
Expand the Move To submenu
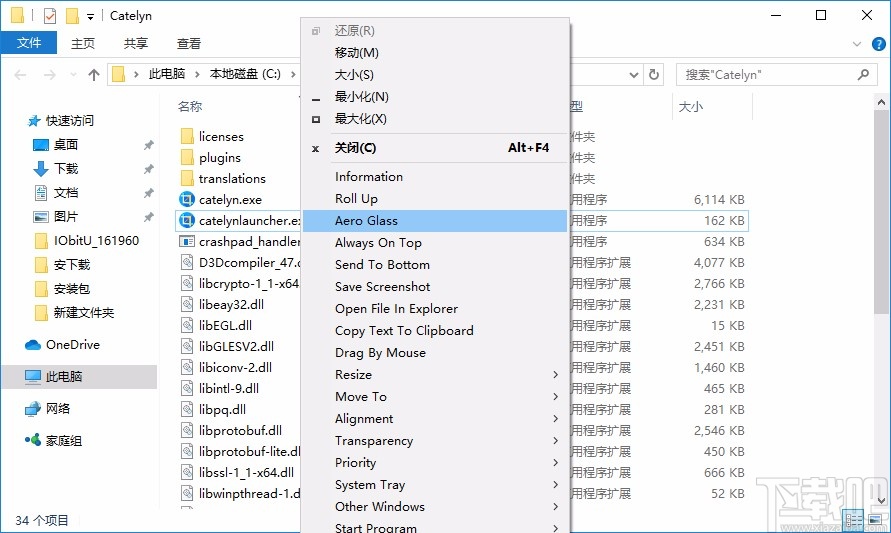click(x=435, y=397)
